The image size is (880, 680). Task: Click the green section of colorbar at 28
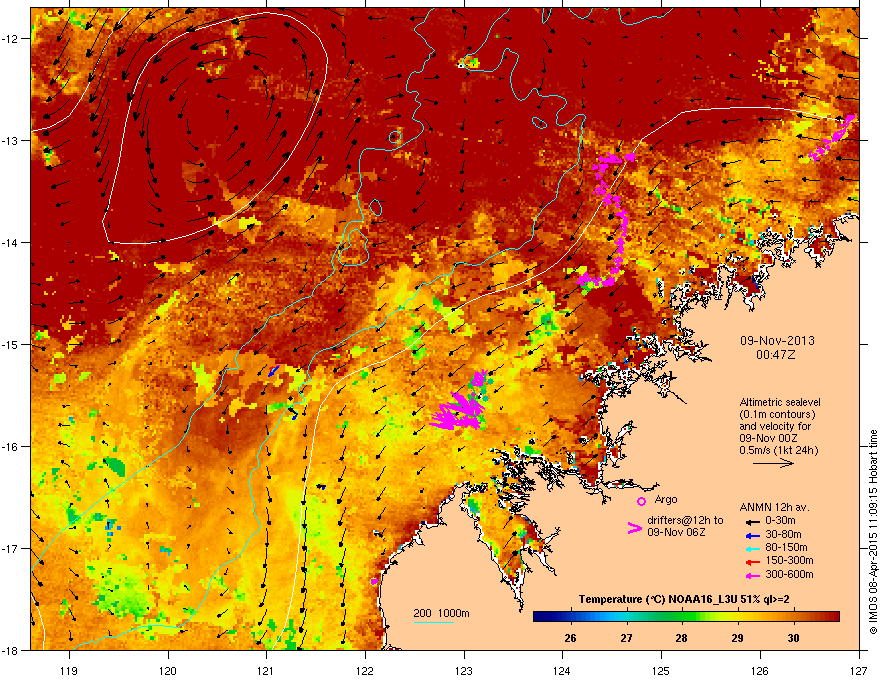pos(681,617)
